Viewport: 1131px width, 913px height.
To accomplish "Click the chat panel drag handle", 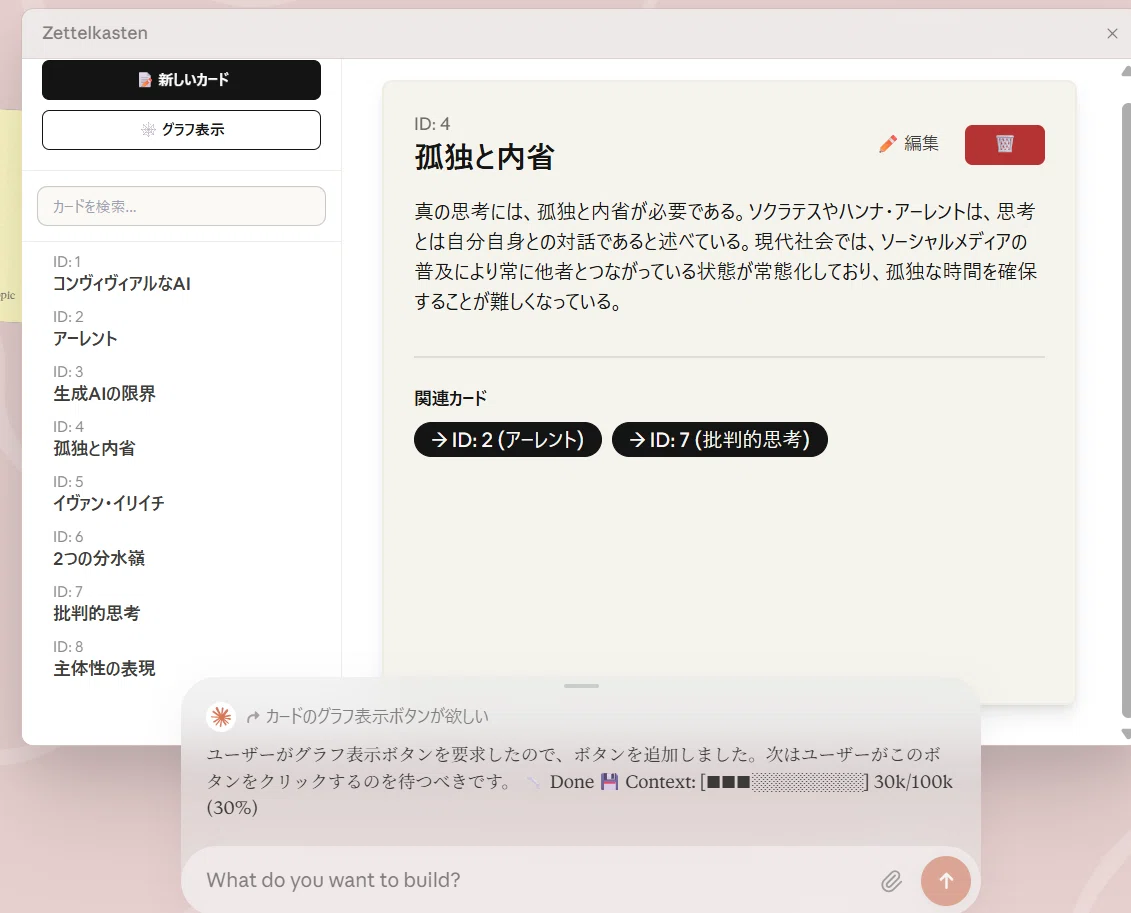I will tap(581, 686).
